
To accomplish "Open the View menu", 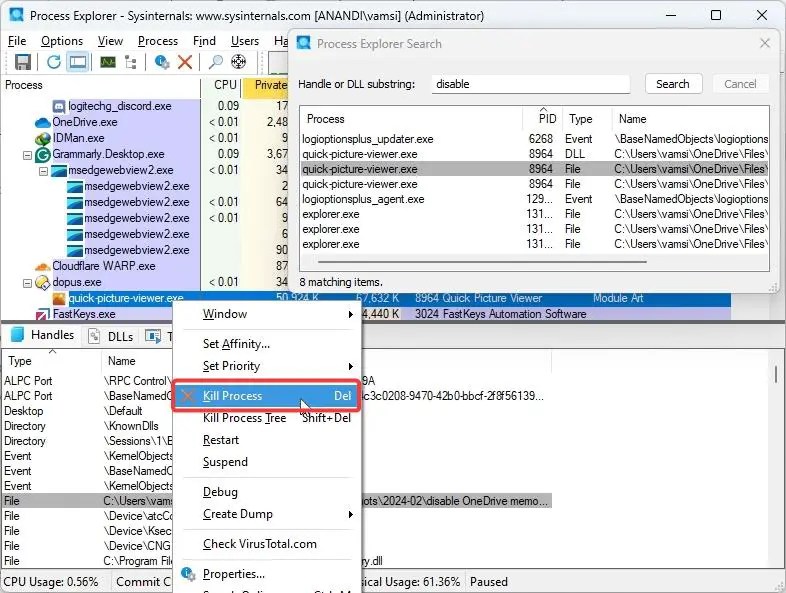I will coord(110,41).
